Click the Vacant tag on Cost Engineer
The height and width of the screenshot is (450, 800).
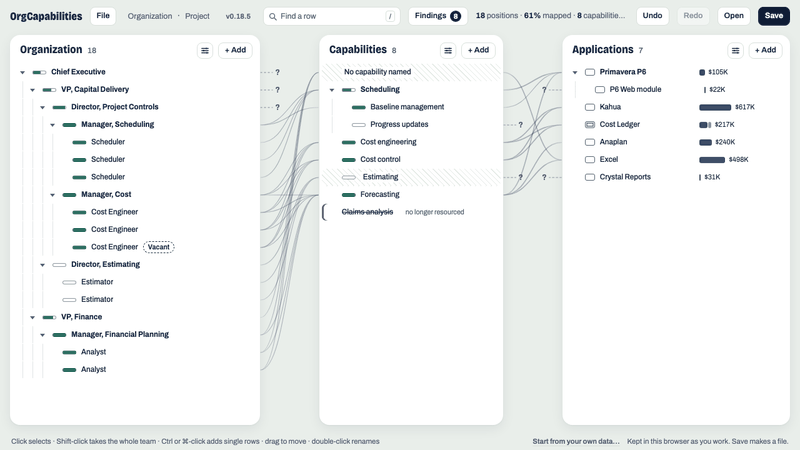click(159, 247)
